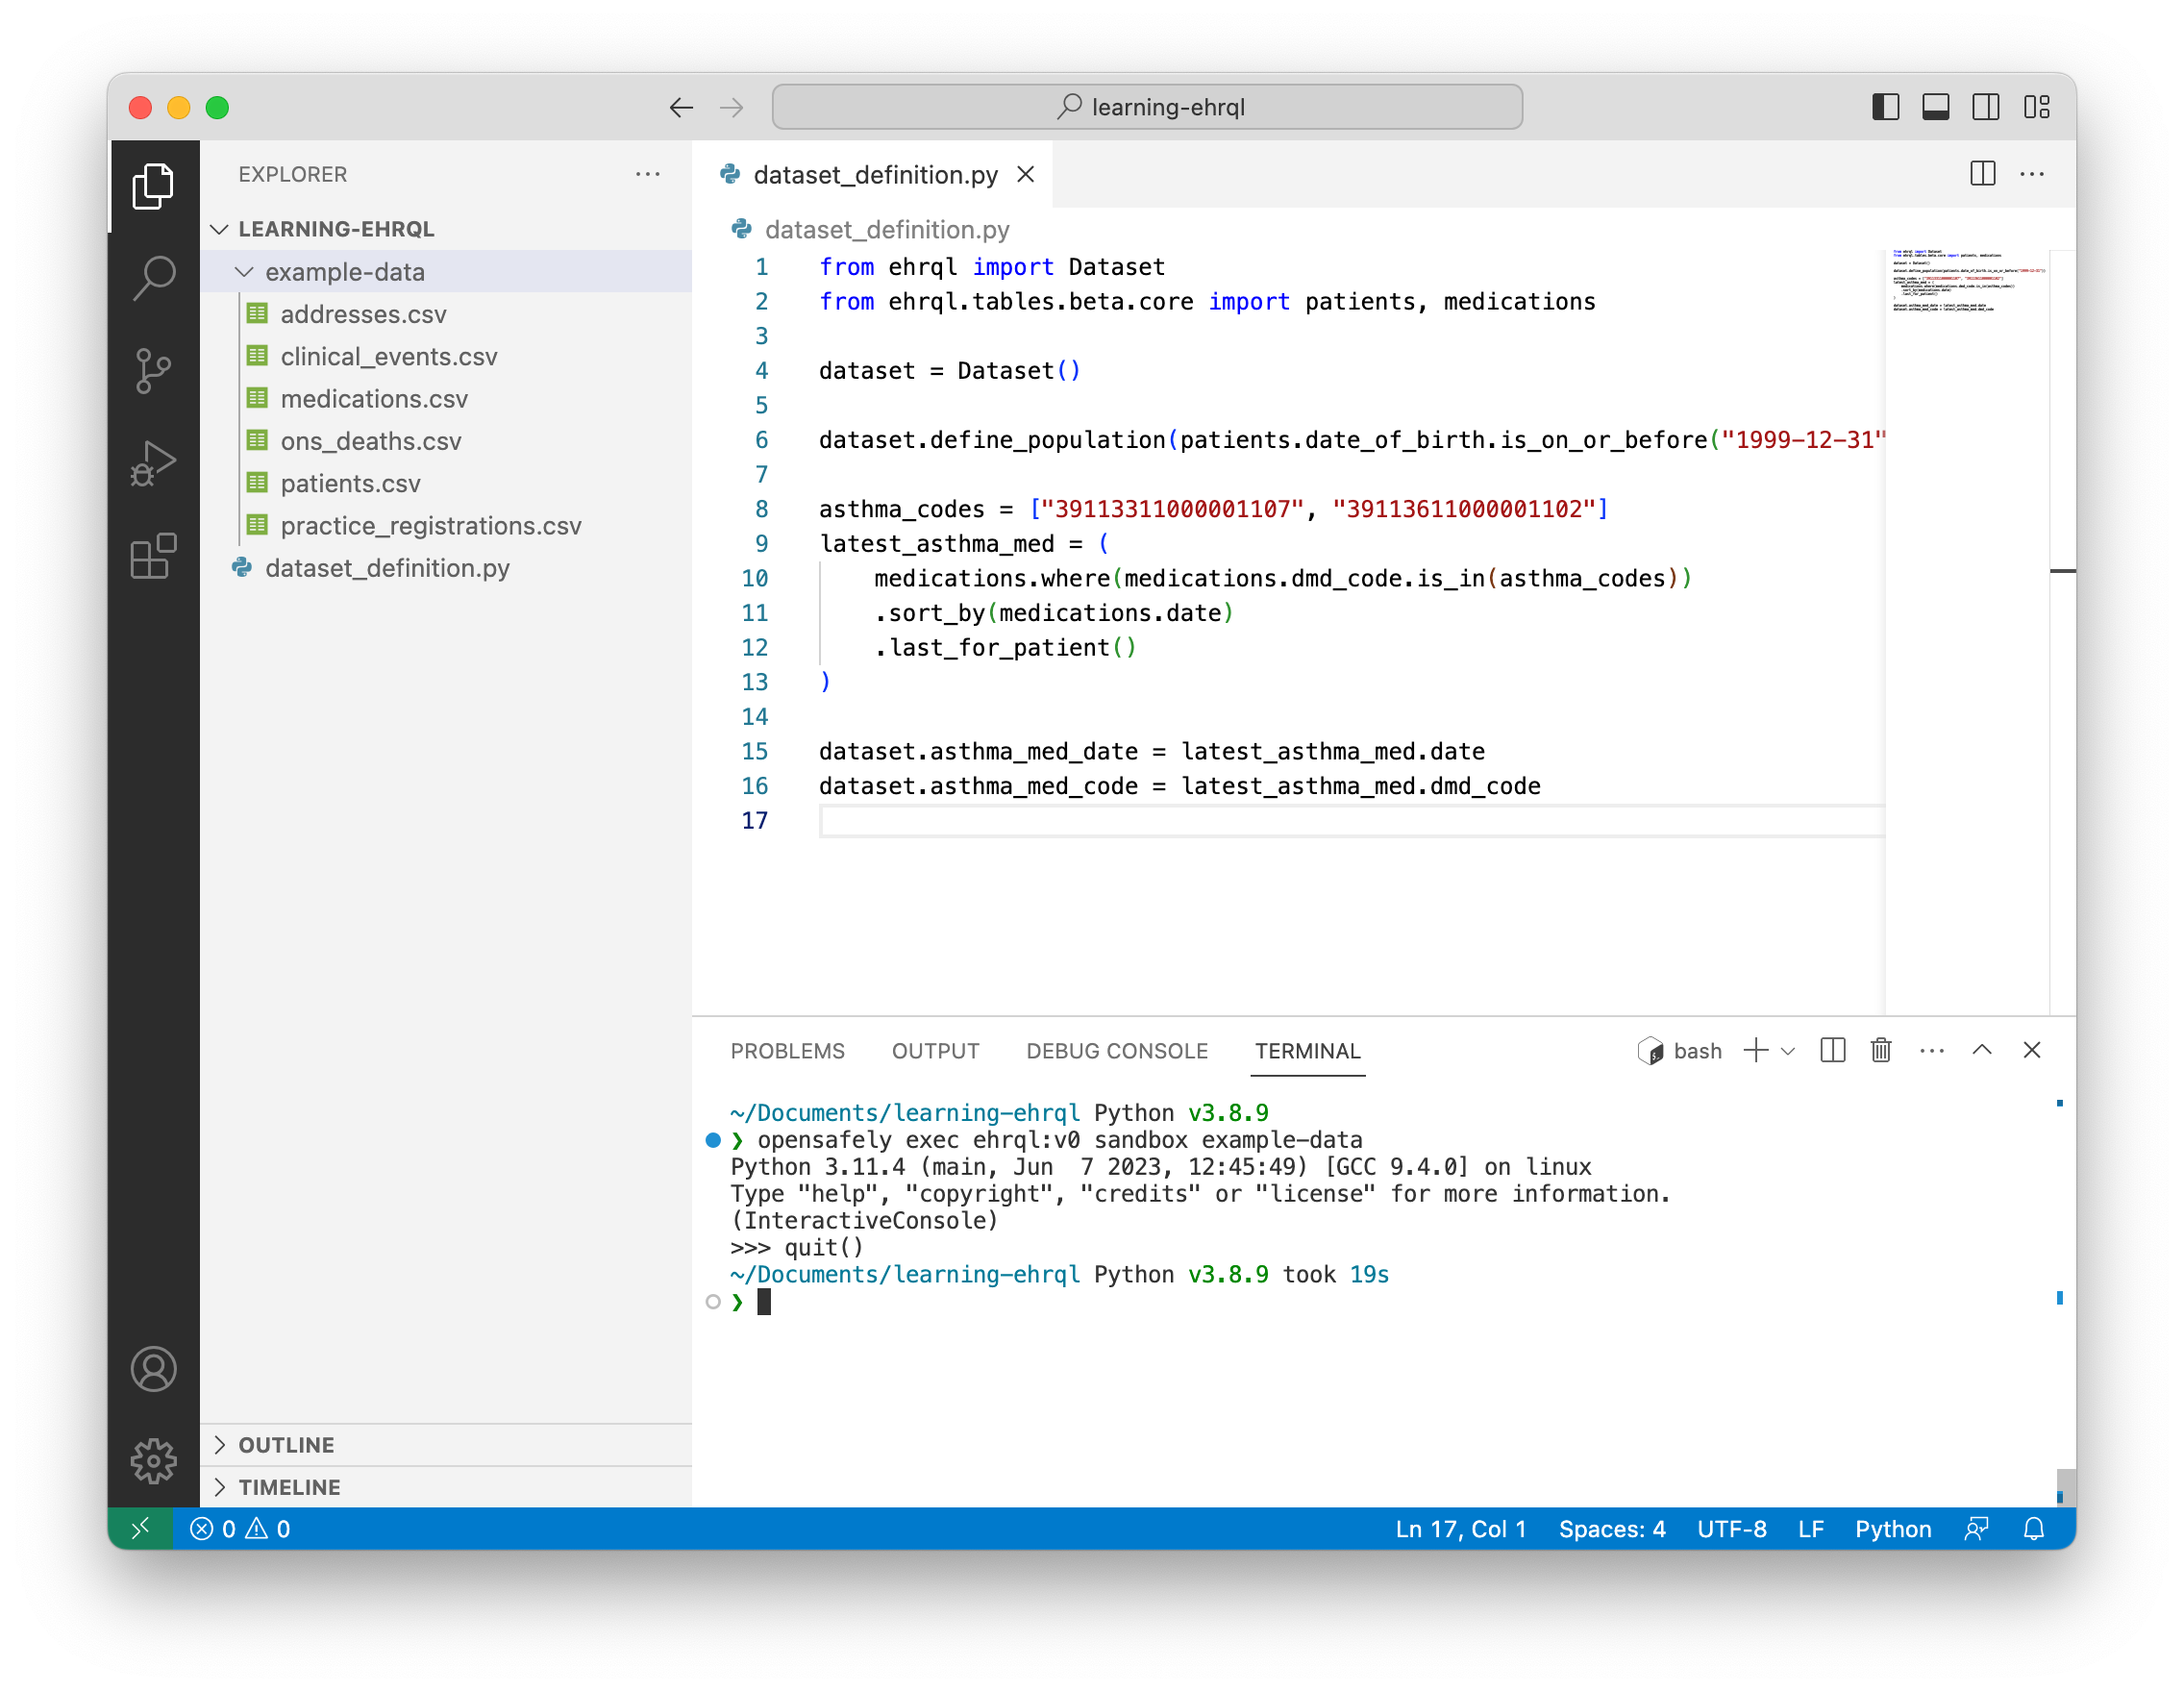Click the learning-ehrql command center search box

pyautogui.click(x=1147, y=107)
